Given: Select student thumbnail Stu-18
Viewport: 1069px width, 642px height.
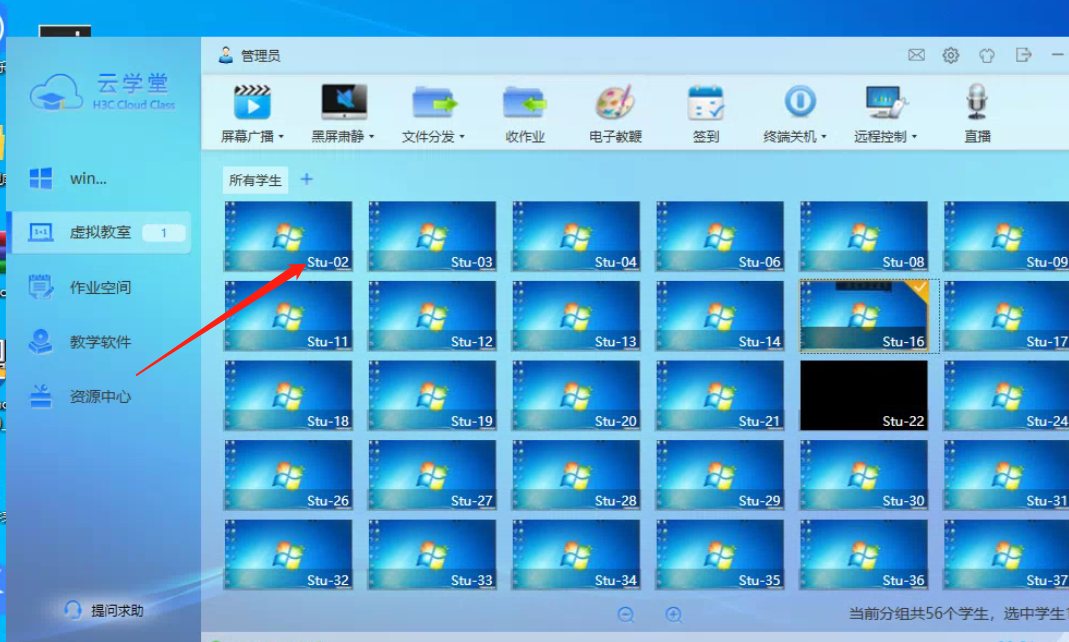Looking at the screenshot, I should (288, 395).
